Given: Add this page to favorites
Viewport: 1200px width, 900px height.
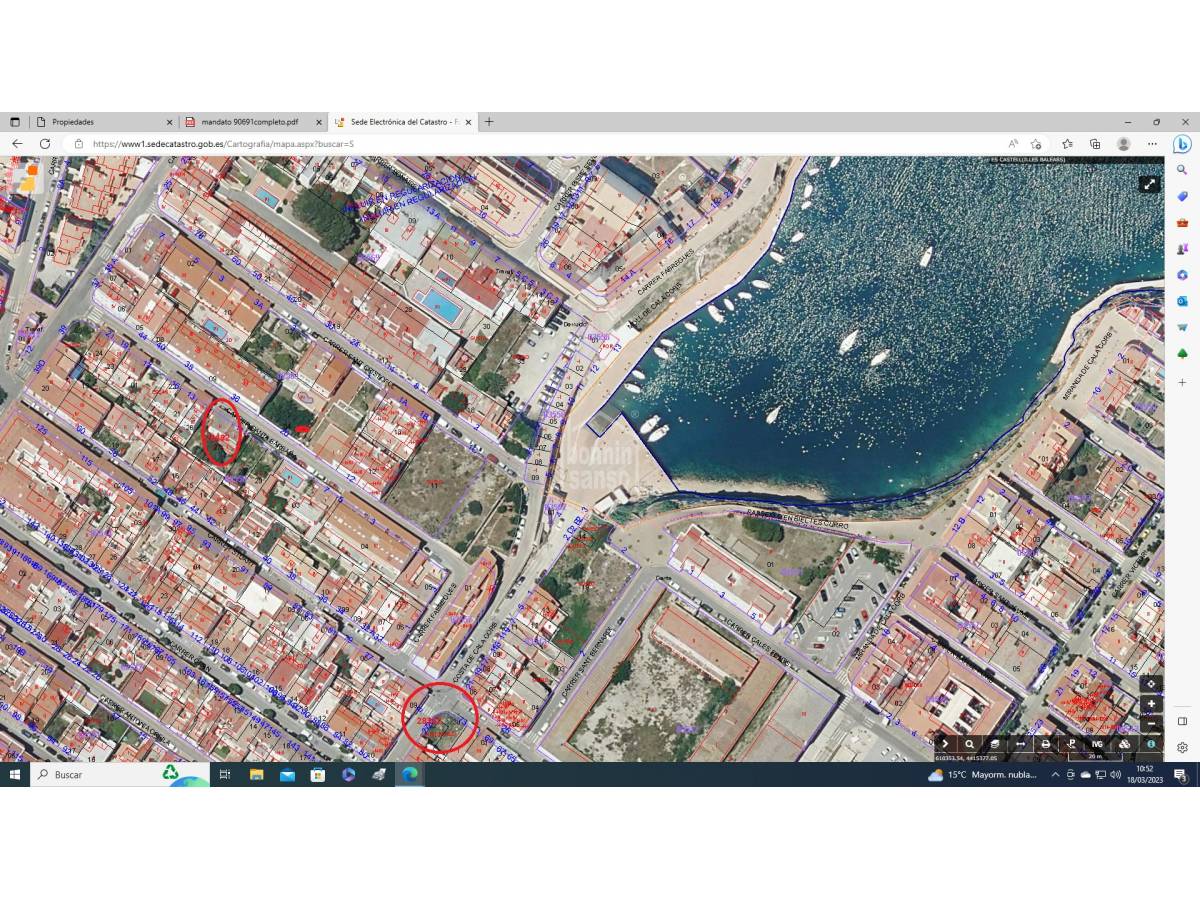Looking at the screenshot, I should point(1037,144).
